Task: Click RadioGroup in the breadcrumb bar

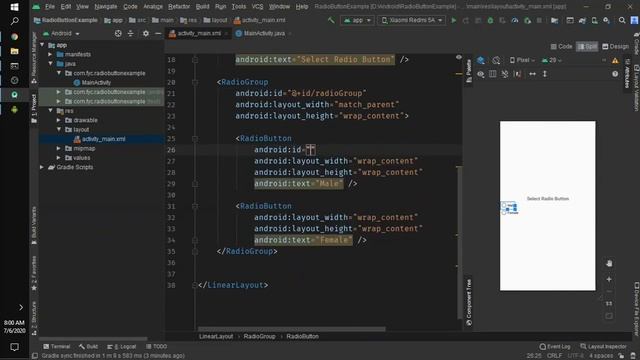Action: (259, 336)
